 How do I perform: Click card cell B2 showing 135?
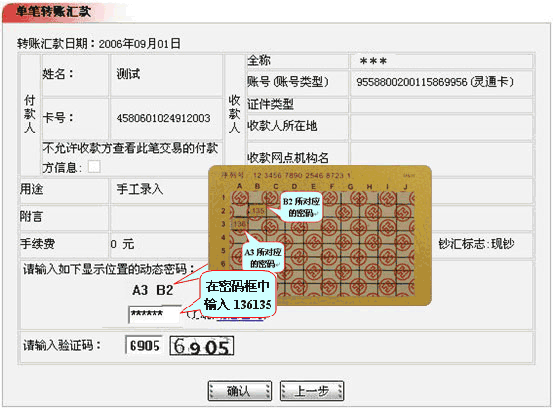tap(257, 211)
